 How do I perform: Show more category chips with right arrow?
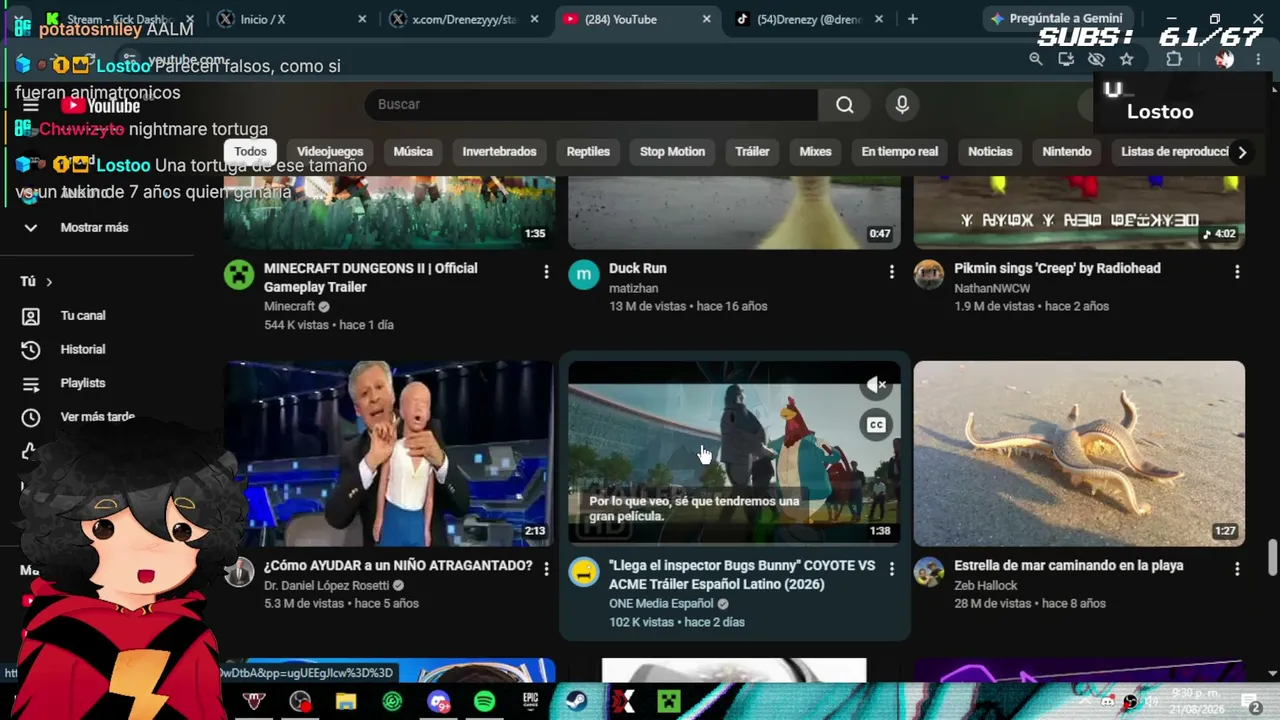click(x=1242, y=152)
